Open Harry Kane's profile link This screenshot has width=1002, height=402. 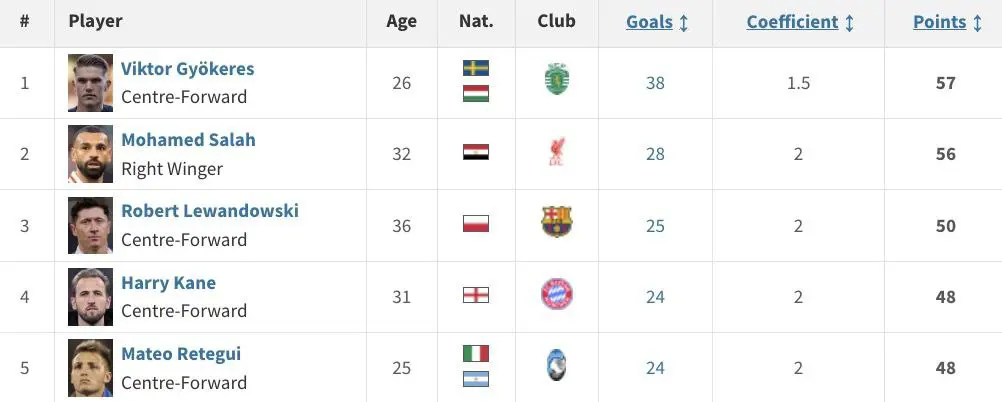point(168,282)
